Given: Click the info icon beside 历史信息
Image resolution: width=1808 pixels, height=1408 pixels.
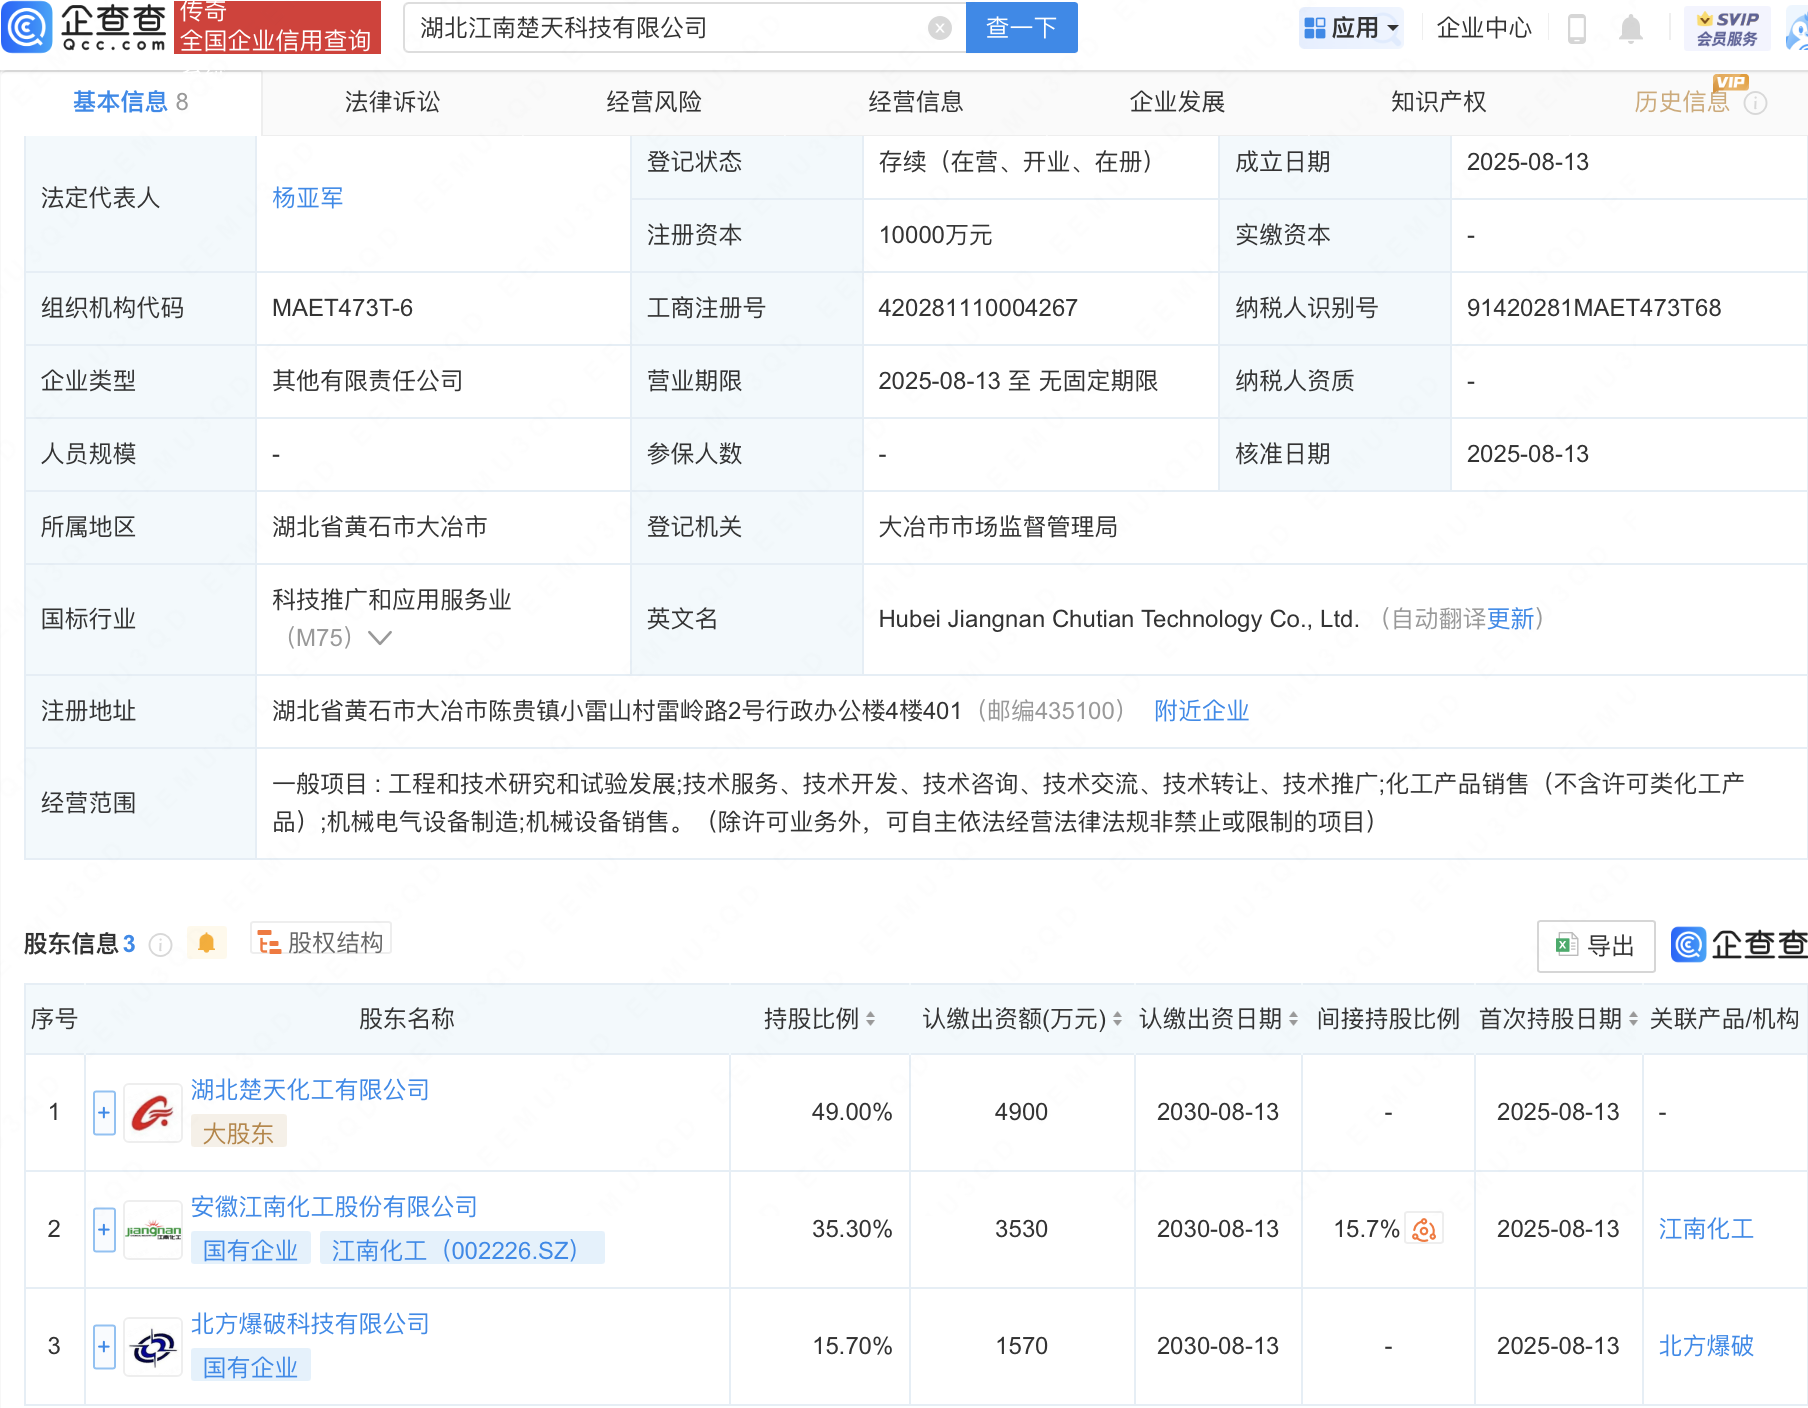Looking at the screenshot, I should coord(1756,103).
